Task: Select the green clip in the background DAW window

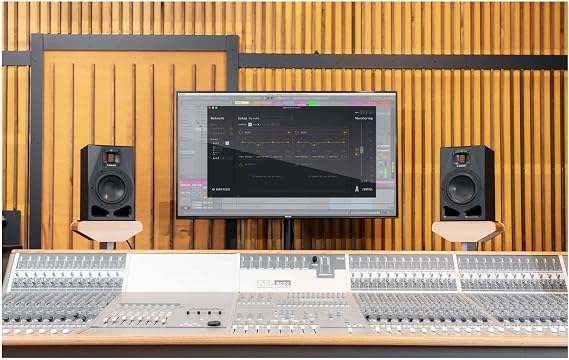Action: [x=314, y=103]
